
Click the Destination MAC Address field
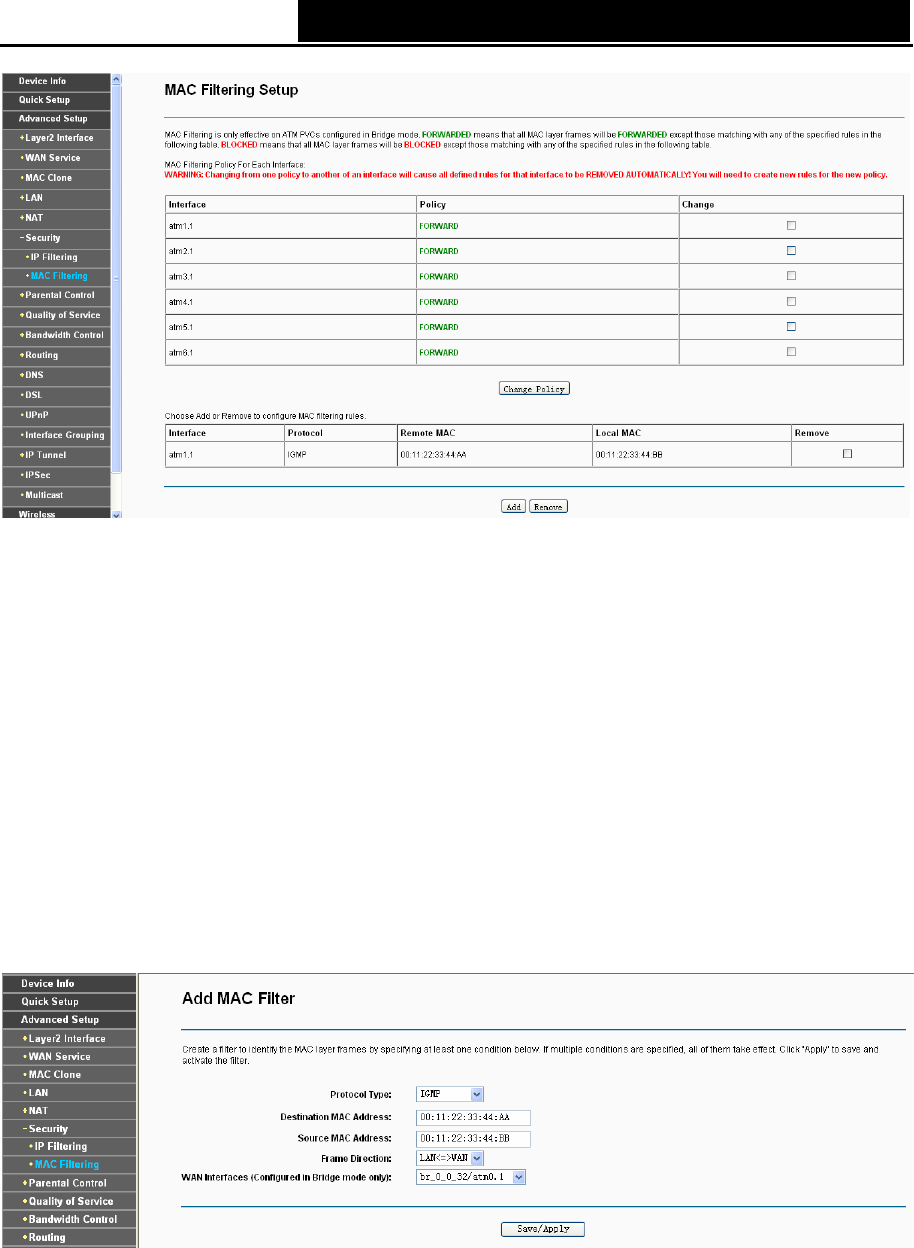point(473,1118)
